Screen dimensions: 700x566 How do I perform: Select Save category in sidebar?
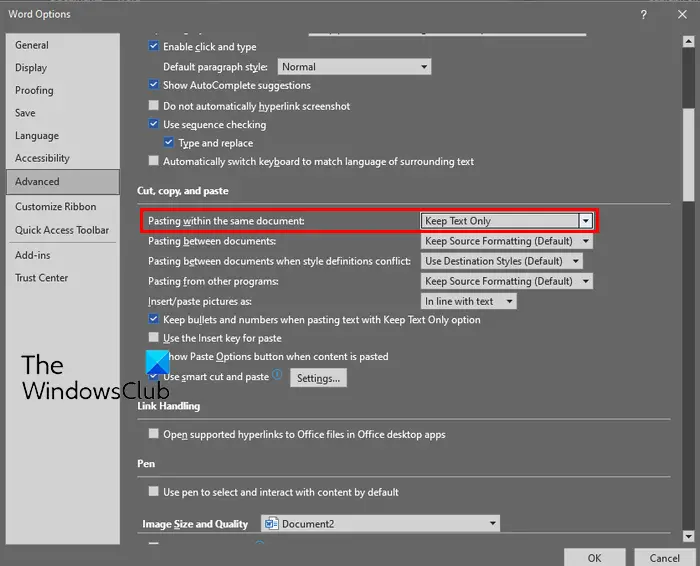click(63, 113)
